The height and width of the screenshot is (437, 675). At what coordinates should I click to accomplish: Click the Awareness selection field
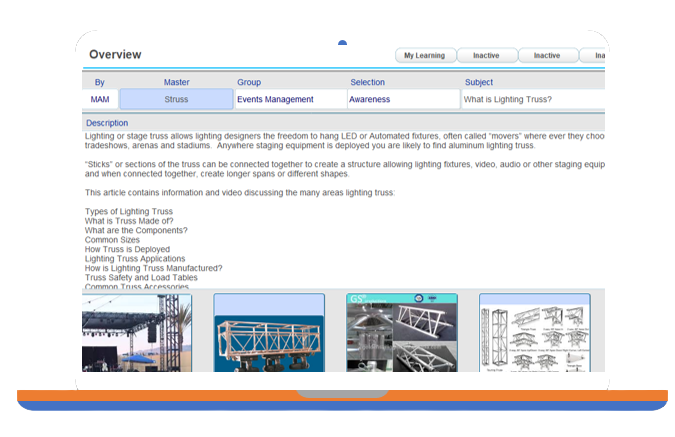coord(404,99)
